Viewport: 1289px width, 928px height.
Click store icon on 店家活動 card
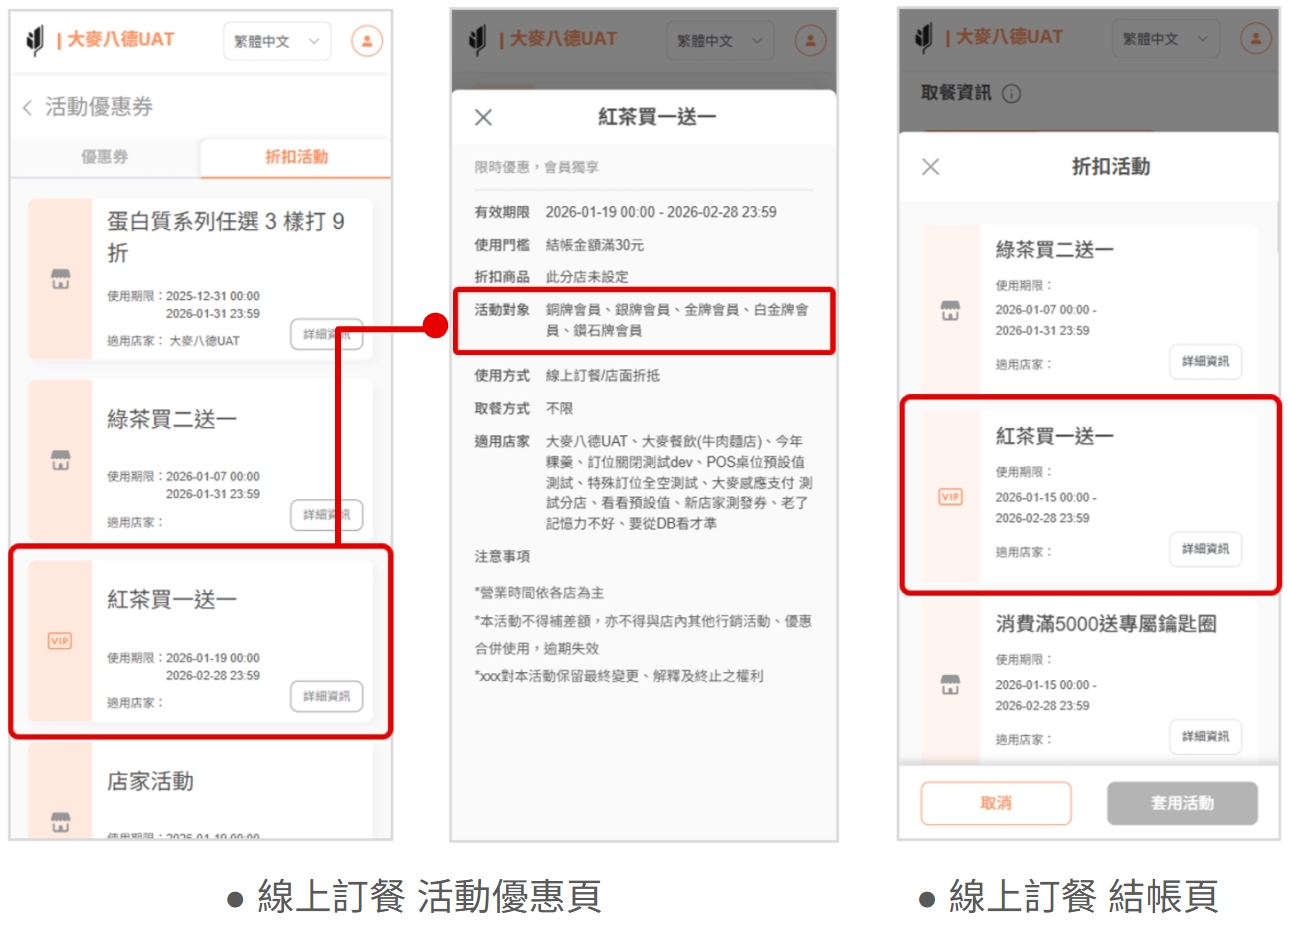pos(61,821)
